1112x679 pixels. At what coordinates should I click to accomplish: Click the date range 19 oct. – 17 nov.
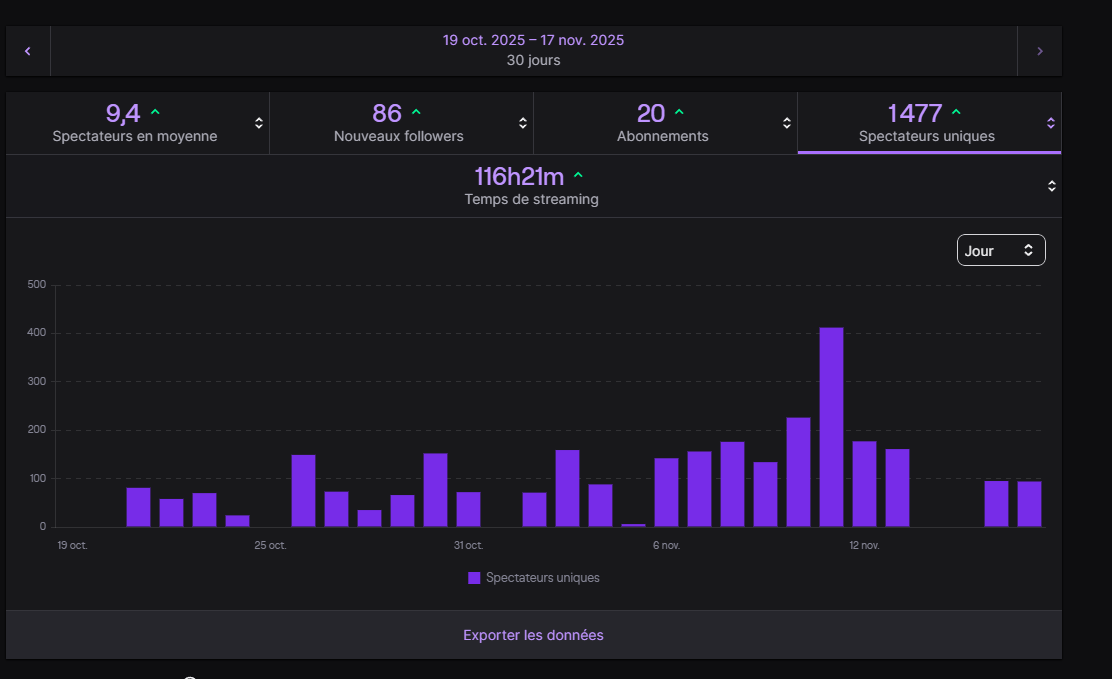pos(532,39)
